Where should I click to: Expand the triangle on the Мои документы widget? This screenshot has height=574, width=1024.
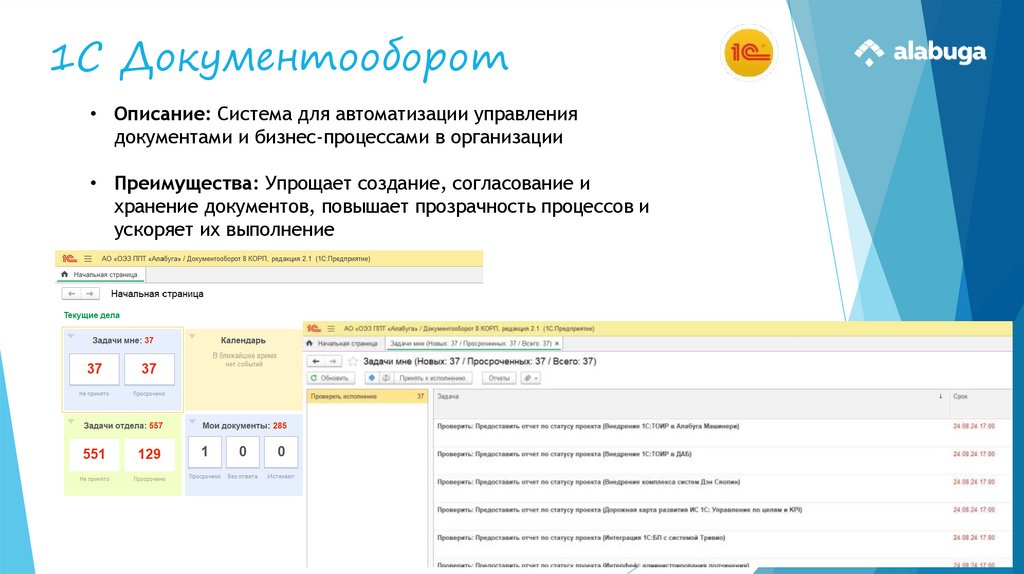point(193,422)
